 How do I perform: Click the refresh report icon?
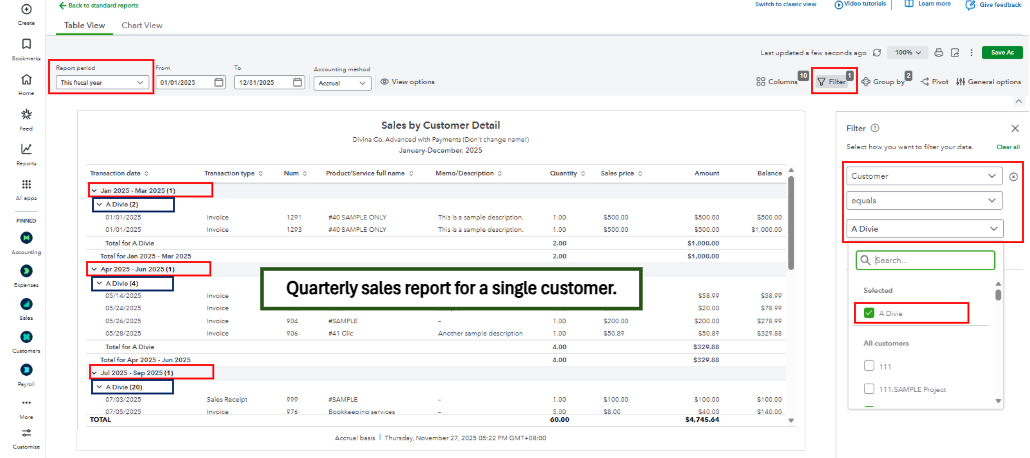point(877,52)
